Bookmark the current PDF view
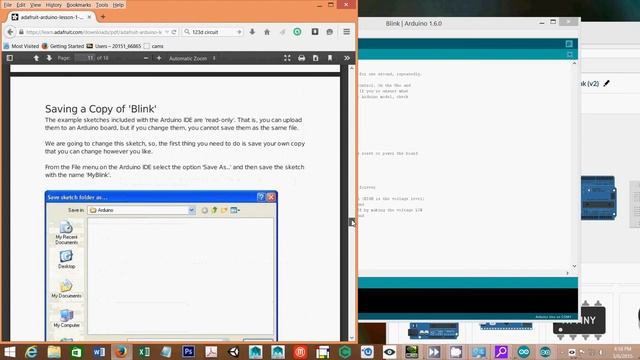This screenshot has height=360, width=640. click(x=330, y=58)
